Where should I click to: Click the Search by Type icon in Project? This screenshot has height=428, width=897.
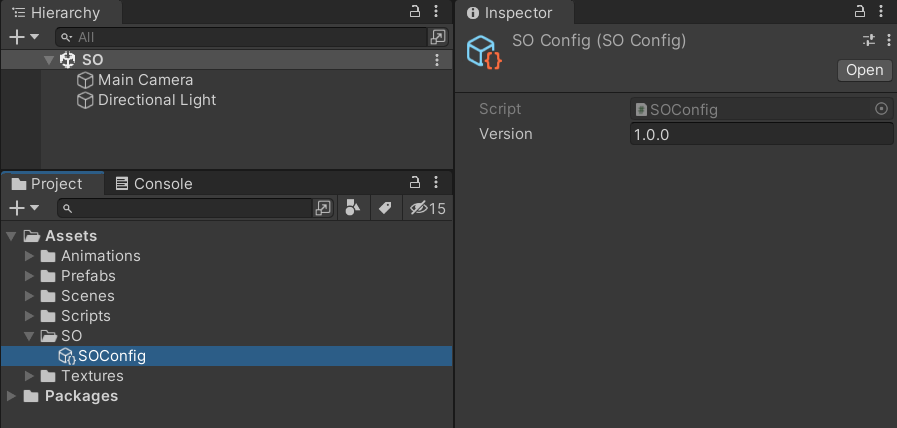click(x=353, y=208)
